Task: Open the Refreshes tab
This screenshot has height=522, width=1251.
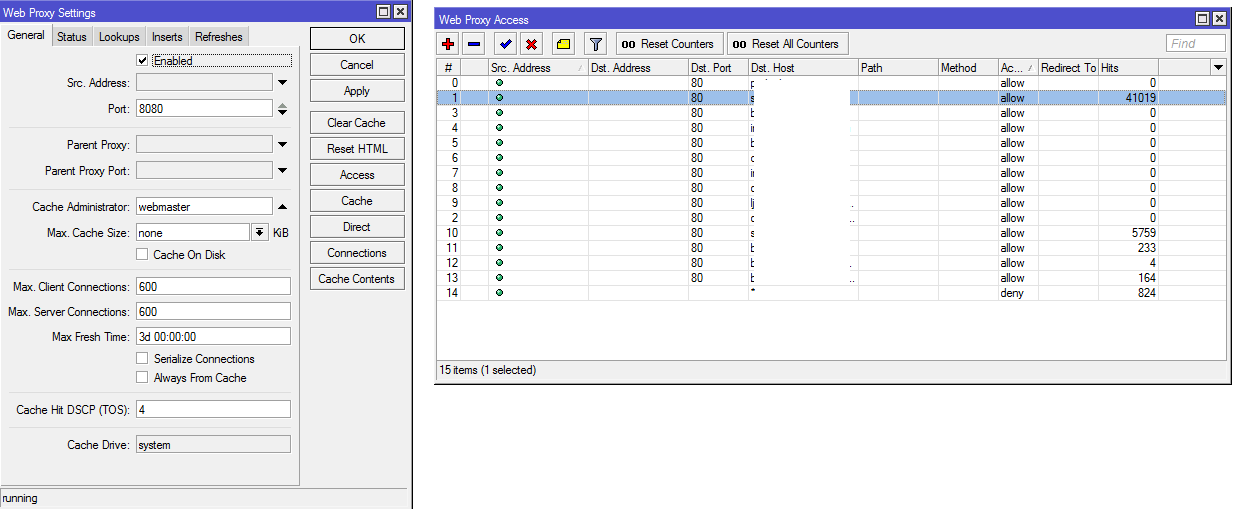Action: 219,37
